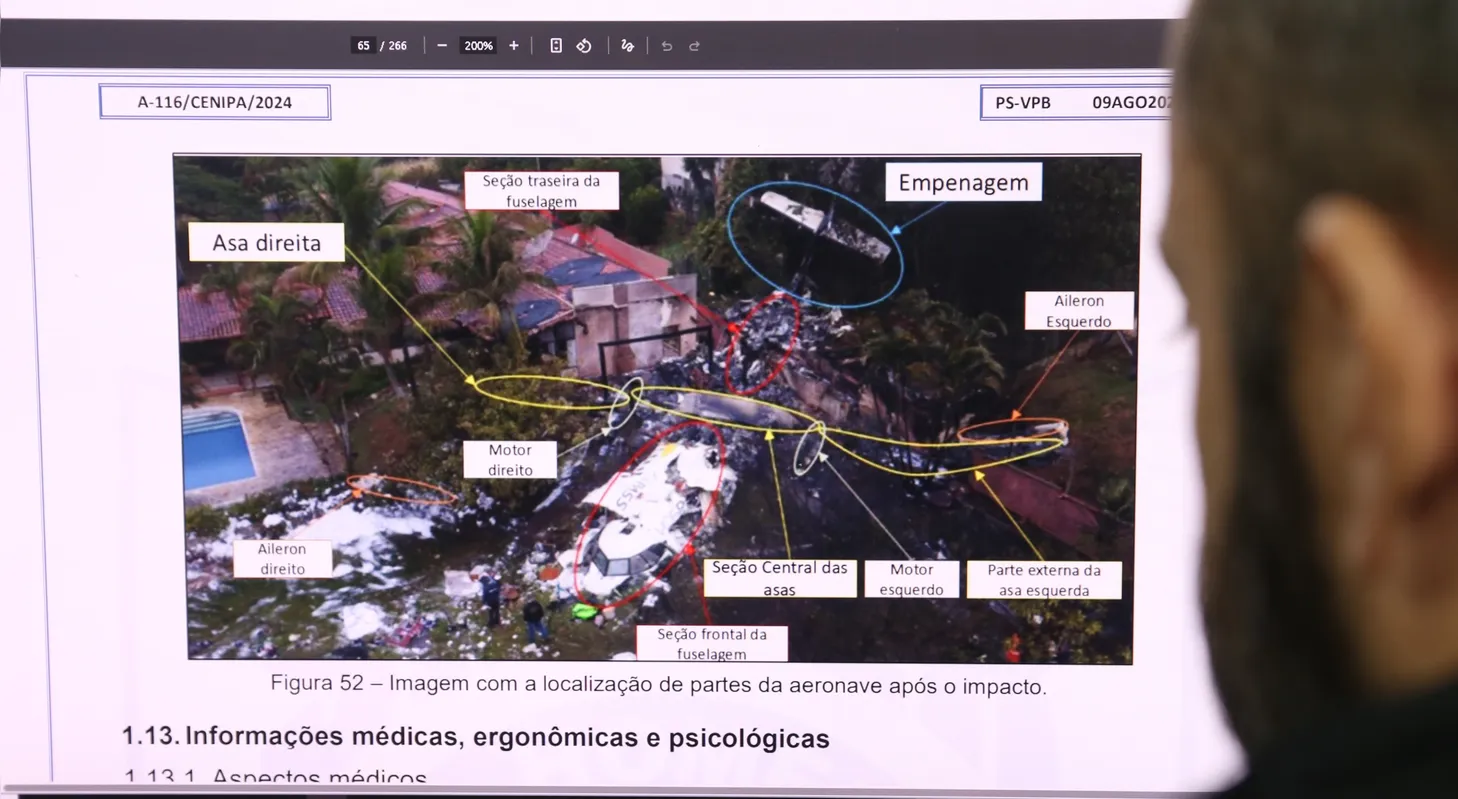
Task: Click the heading '1.13. Informações médicas, ergonômicas e psicológicas'
Action: pyautogui.click(x=476, y=738)
